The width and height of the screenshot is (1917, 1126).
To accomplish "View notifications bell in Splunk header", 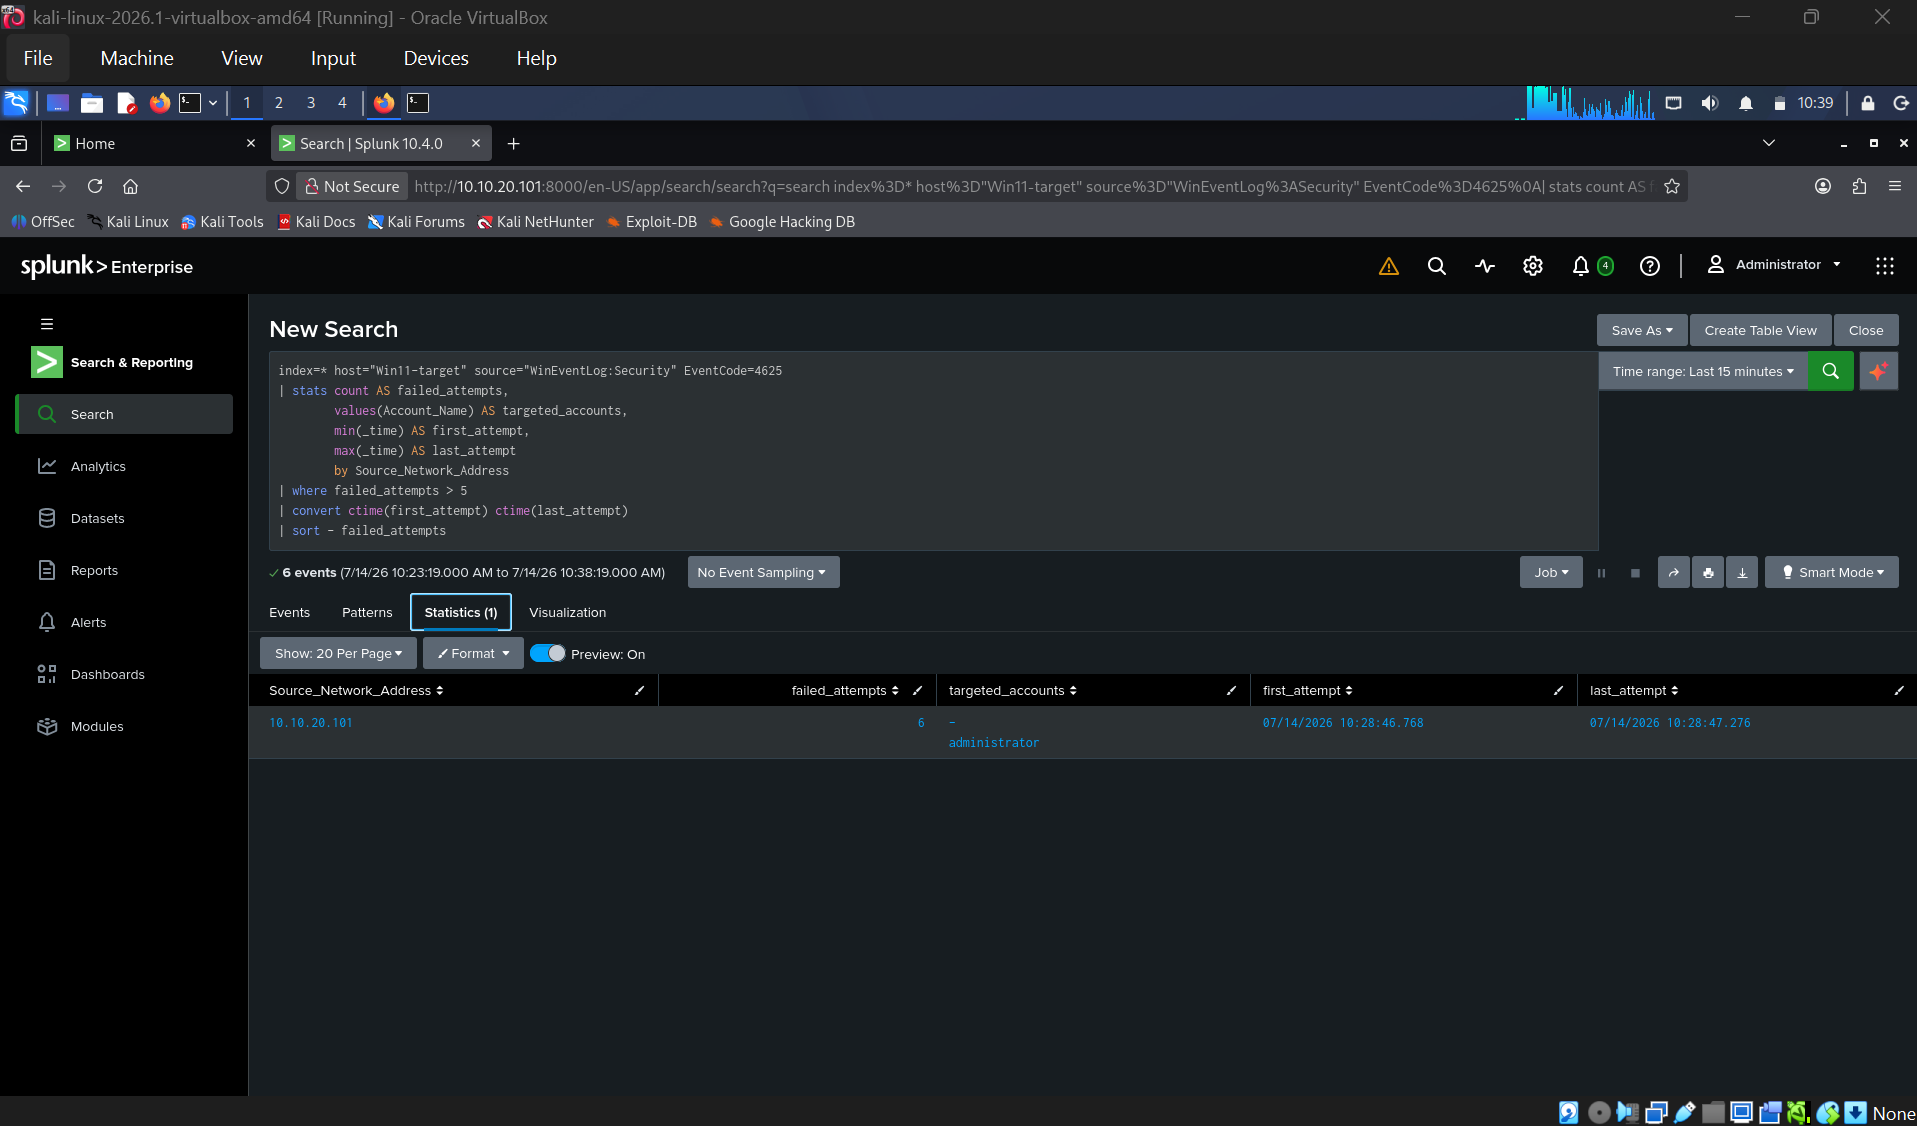I will point(1580,265).
